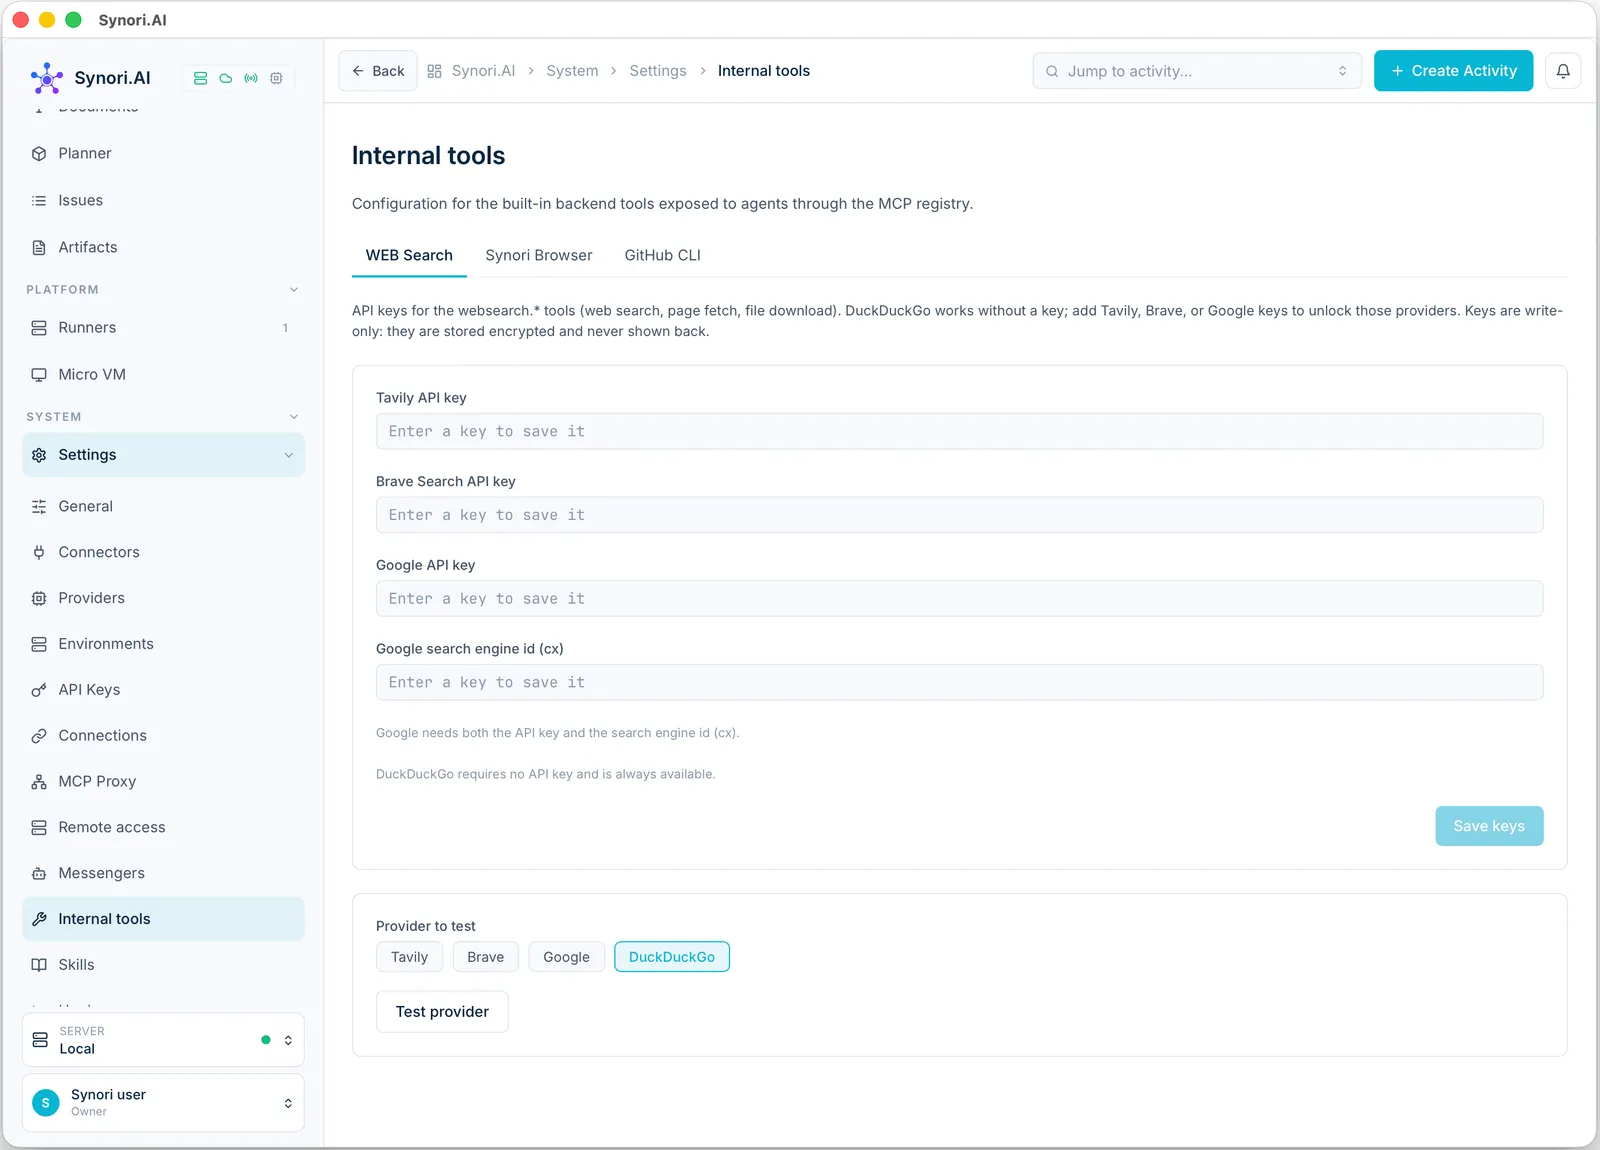The width and height of the screenshot is (1600, 1150).
Task: Click the grid icon beside Synori.AI breadcrumb
Action: pos(434,71)
